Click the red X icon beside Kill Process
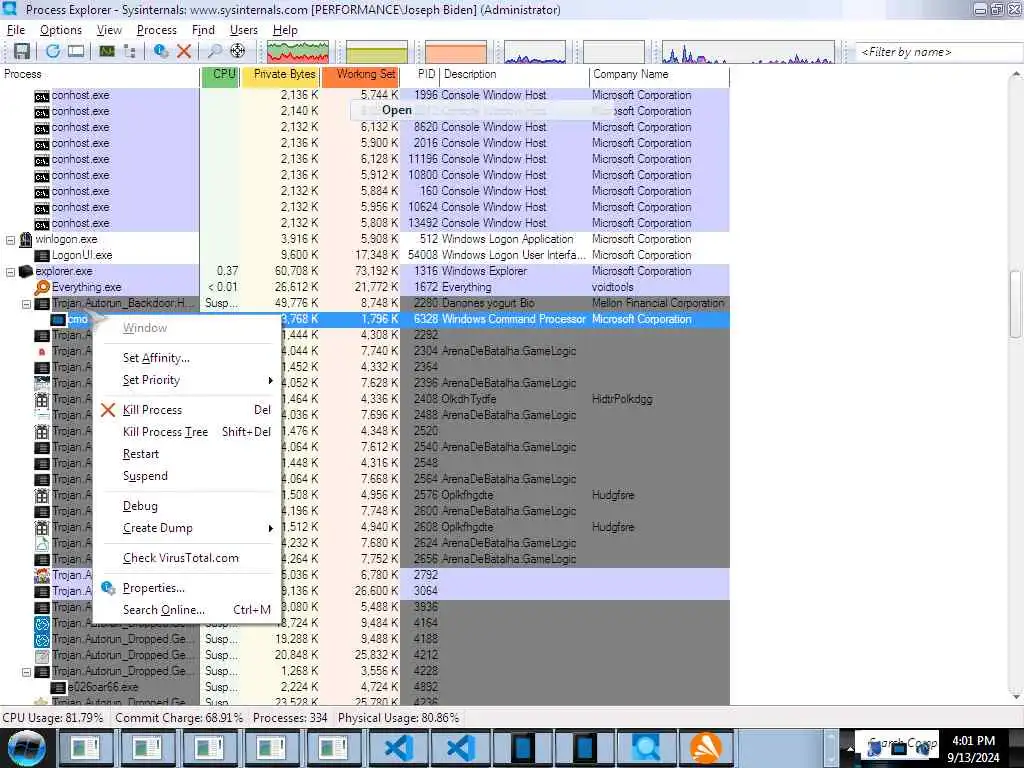This screenshot has height=768, width=1024. [108, 409]
